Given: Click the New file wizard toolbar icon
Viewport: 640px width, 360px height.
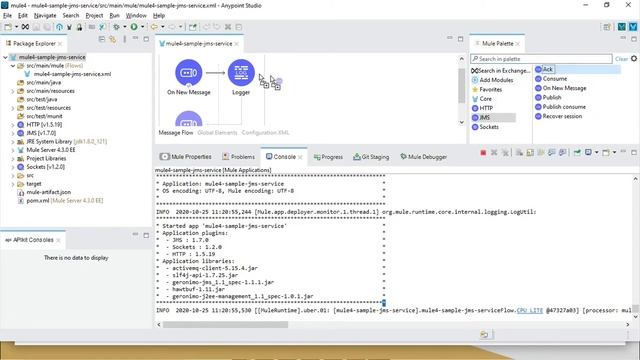Looking at the screenshot, I should point(8,27).
